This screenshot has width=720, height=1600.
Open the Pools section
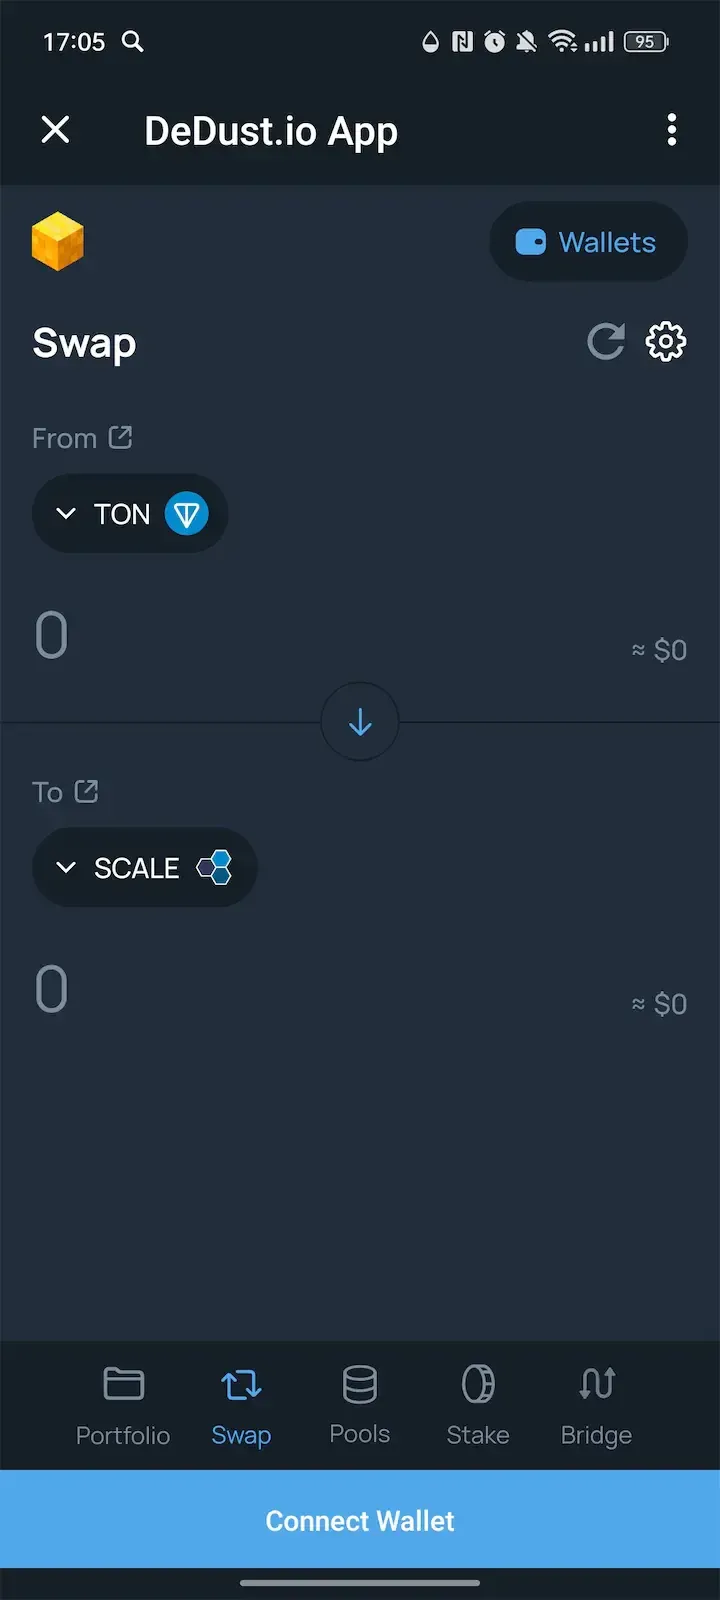pyautogui.click(x=359, y=1405)
